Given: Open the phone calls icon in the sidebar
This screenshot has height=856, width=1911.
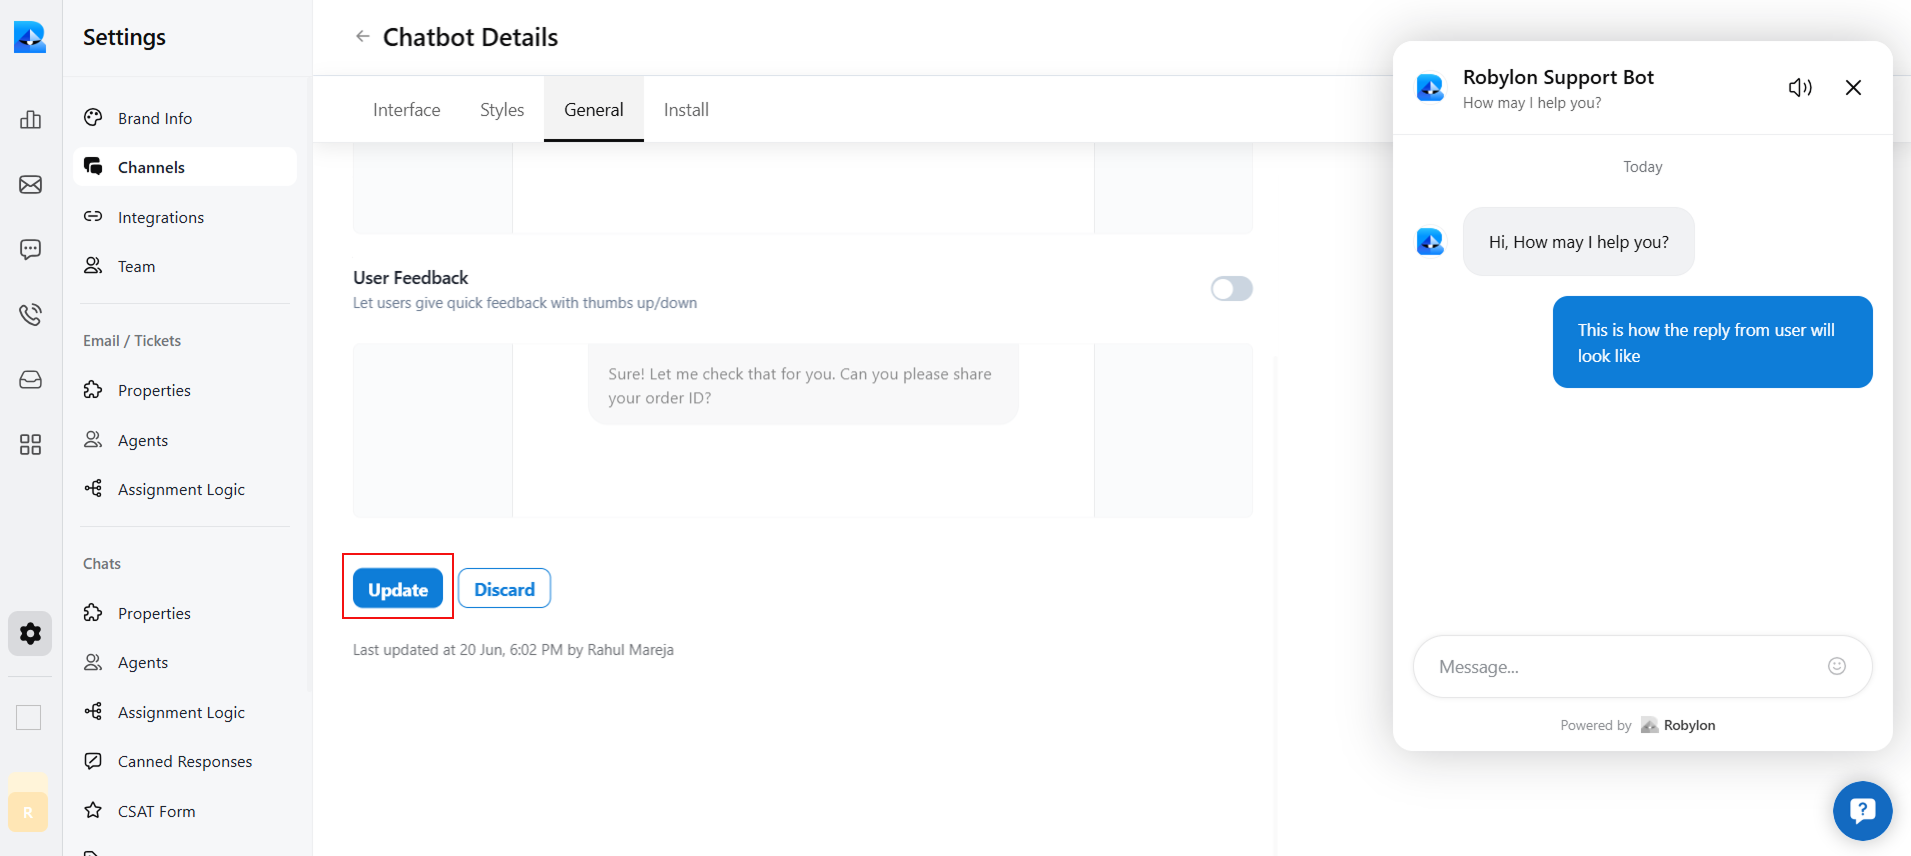Looking at the screenshot, I should click(30, 314).
